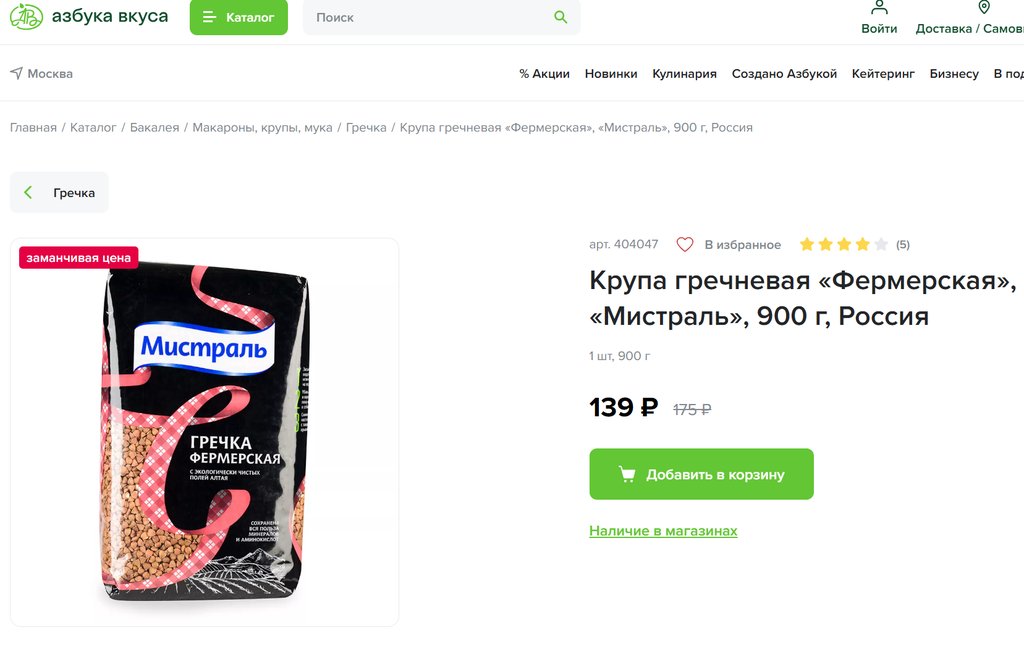The height and width of the screenshot is (664, 1024).
Task: Open the Наличие в магазинах link
Action: (x=663, y=531)
